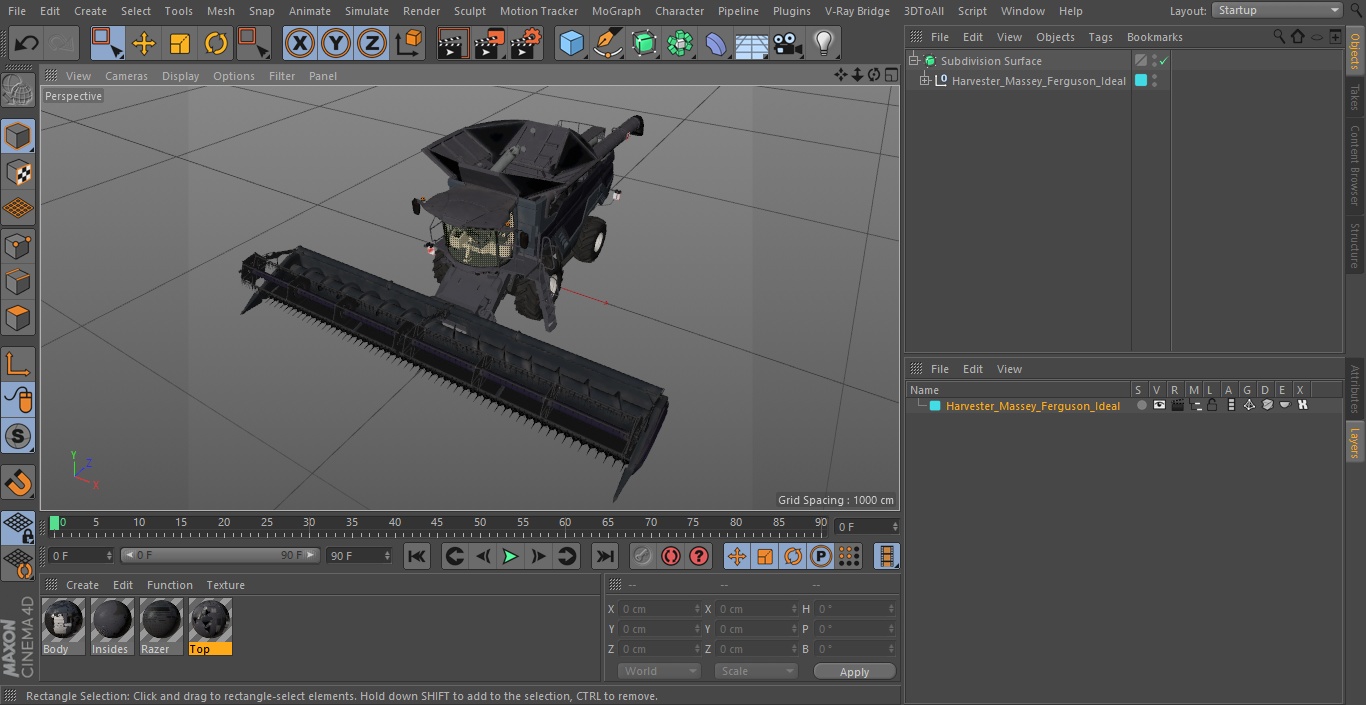Step to the next frame
Image resolution: width=1366 pixels, height=705 pixels.
(538, 556)
